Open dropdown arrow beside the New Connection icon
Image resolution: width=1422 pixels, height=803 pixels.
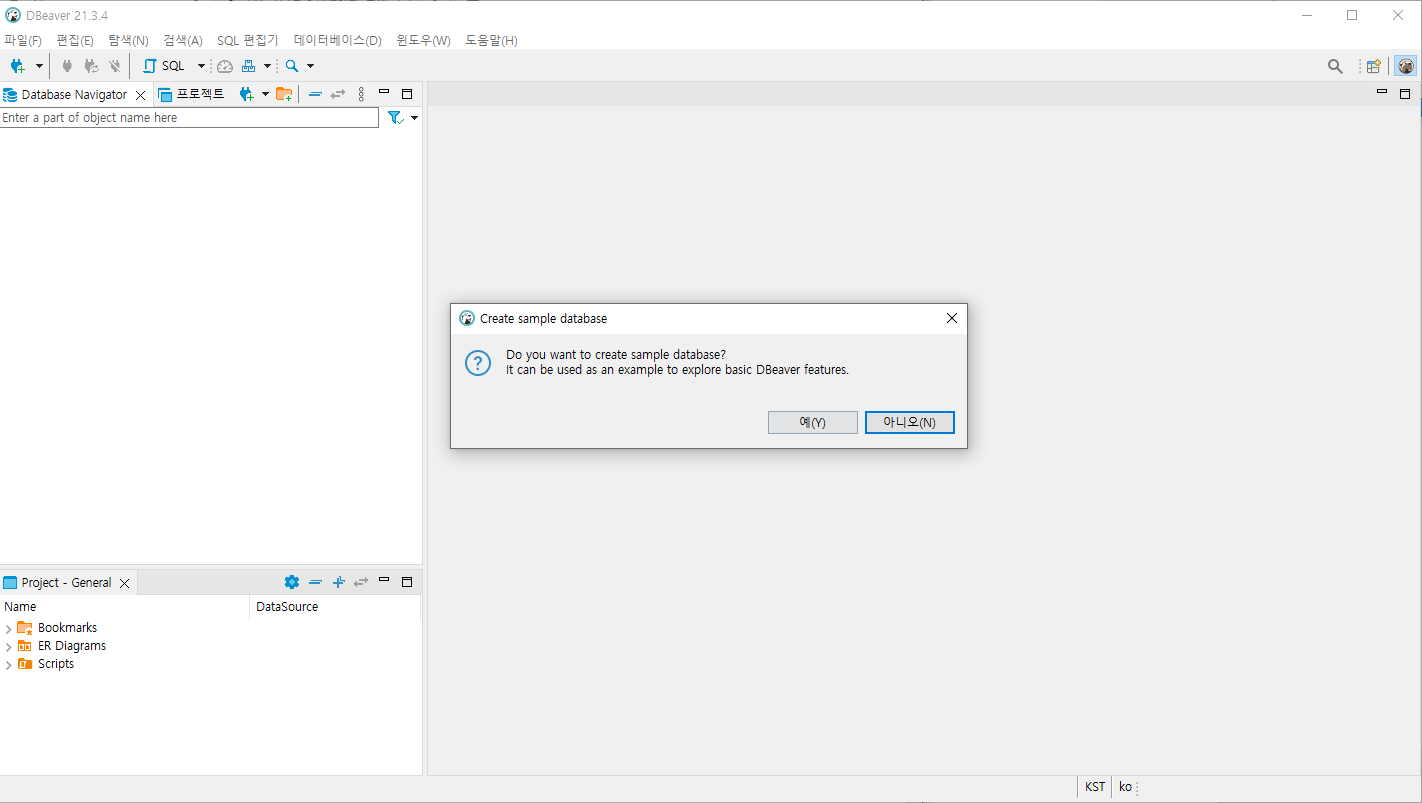(x=39, y=66)
